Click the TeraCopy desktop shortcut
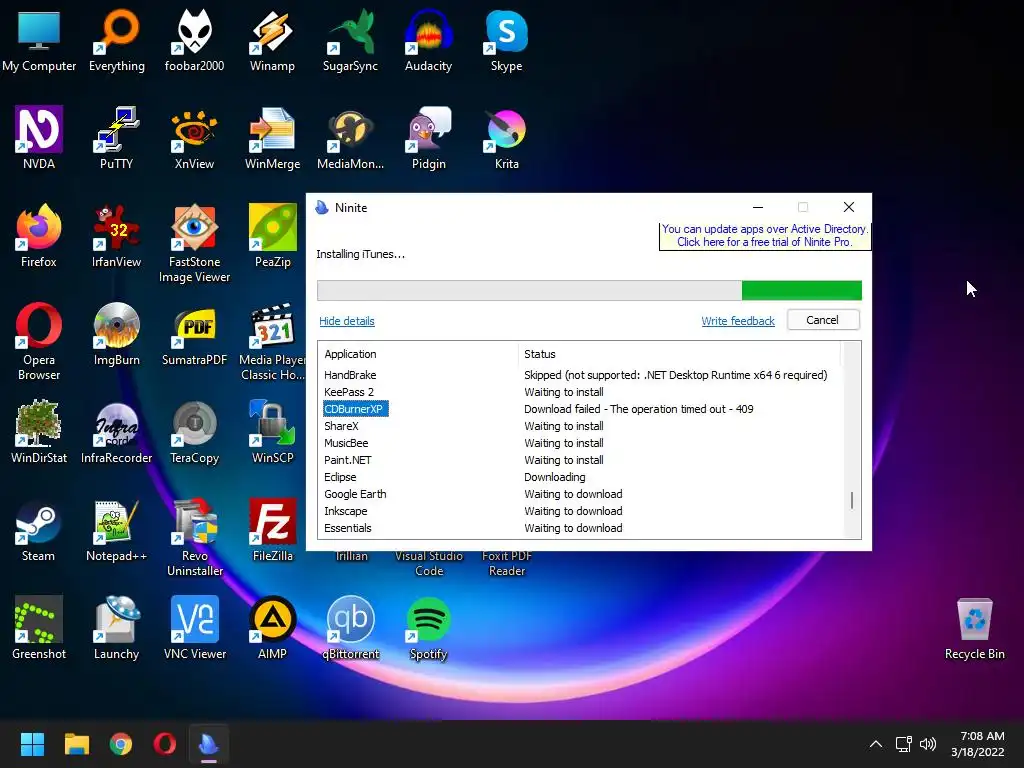This screenshot has width=1024, height=768. pyautogui.click(x=195, y=432)
